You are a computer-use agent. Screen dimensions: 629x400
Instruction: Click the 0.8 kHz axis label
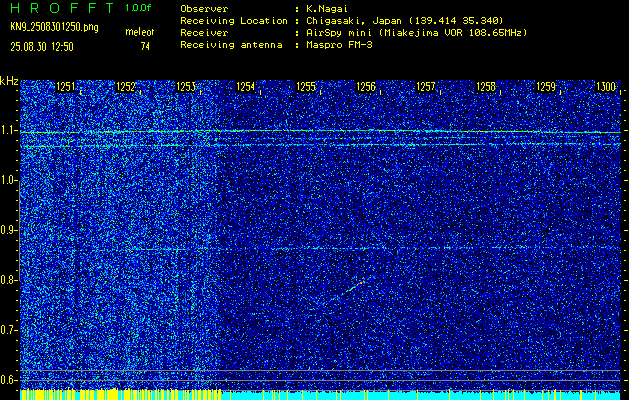[x=7, y=280]
